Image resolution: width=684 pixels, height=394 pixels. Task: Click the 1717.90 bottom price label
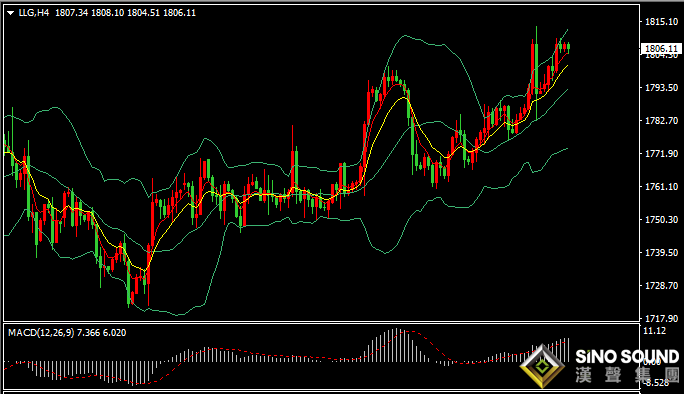point(661,319)
